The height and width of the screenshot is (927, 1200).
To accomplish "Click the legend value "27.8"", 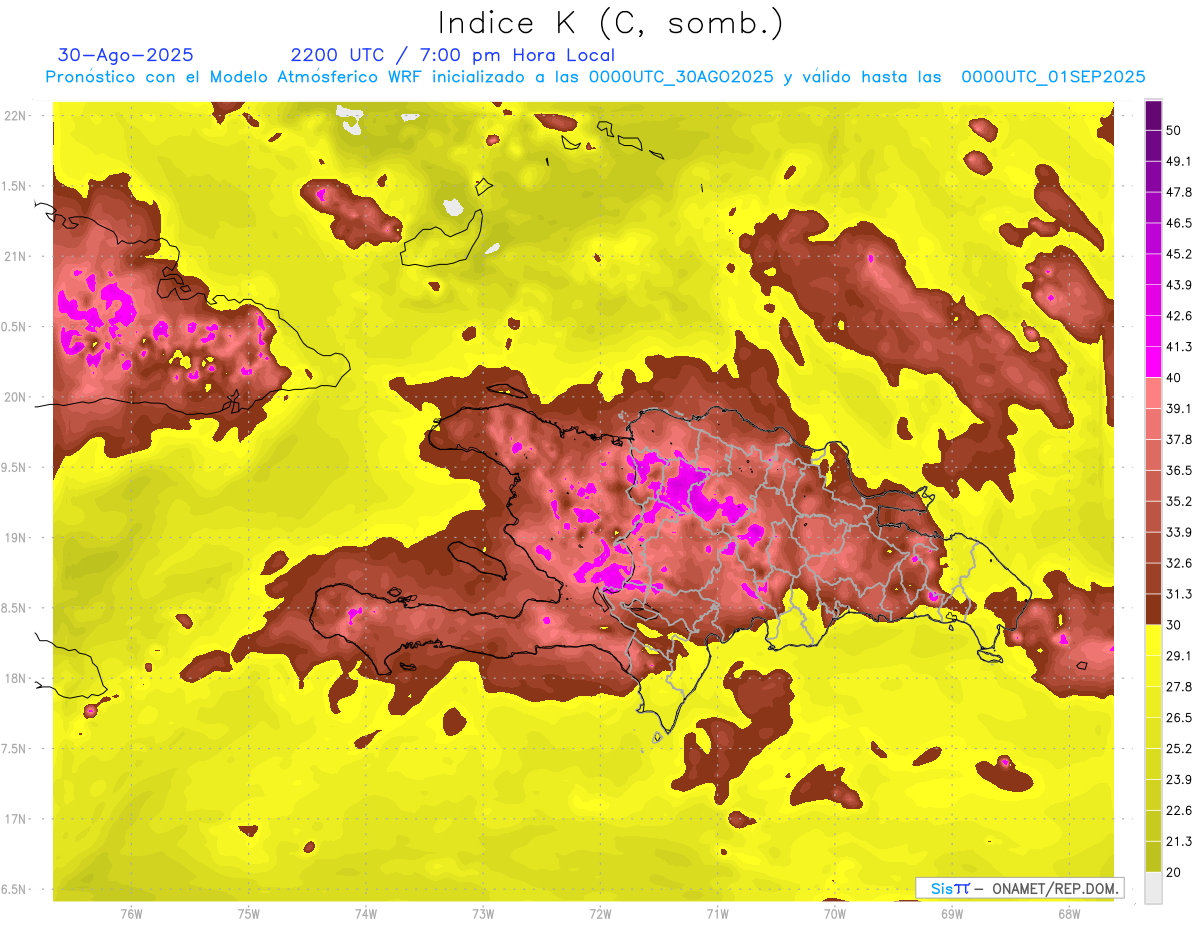I will [x=1178, y=686].
